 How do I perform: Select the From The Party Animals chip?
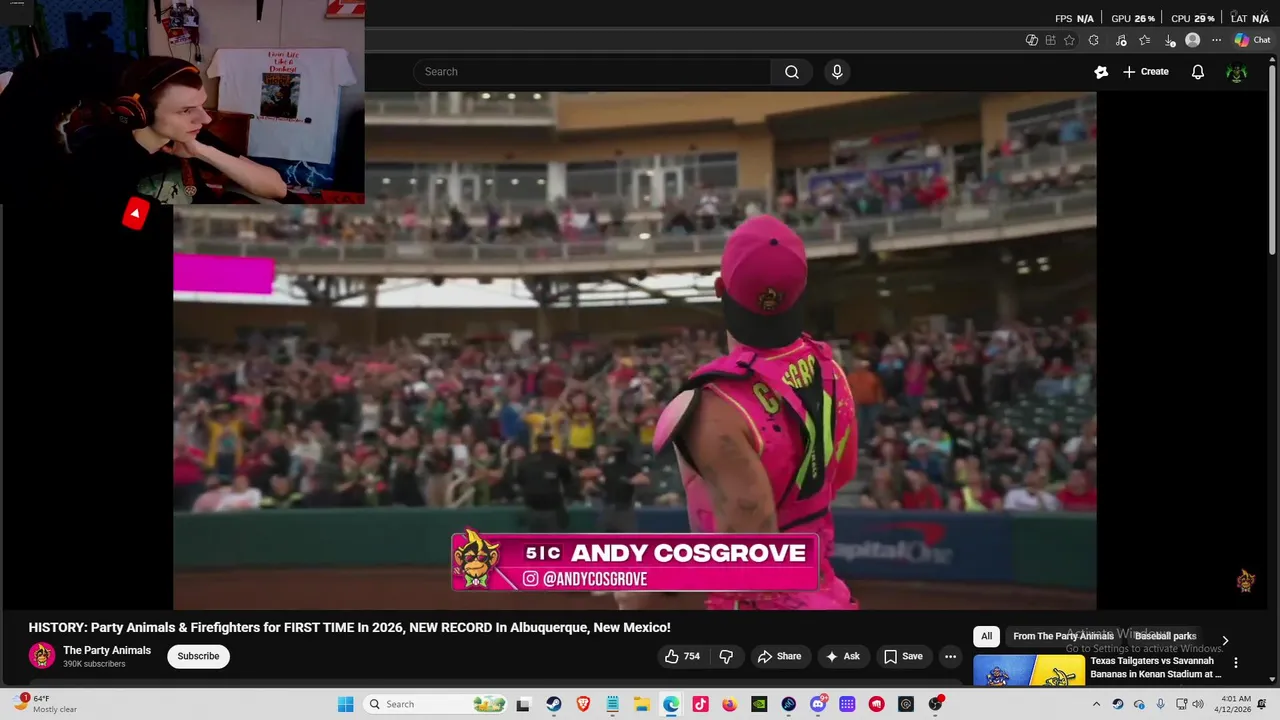(1063, 636)
